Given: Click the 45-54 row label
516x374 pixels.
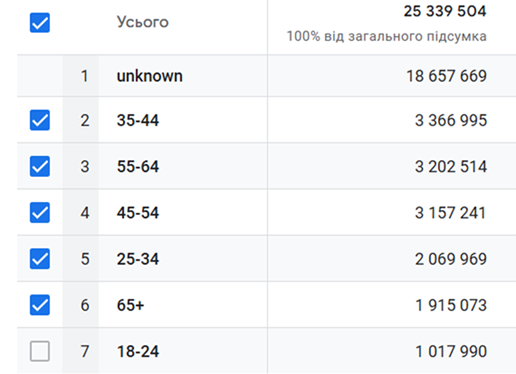Looking at the screenshot, I should click(138, 213).
